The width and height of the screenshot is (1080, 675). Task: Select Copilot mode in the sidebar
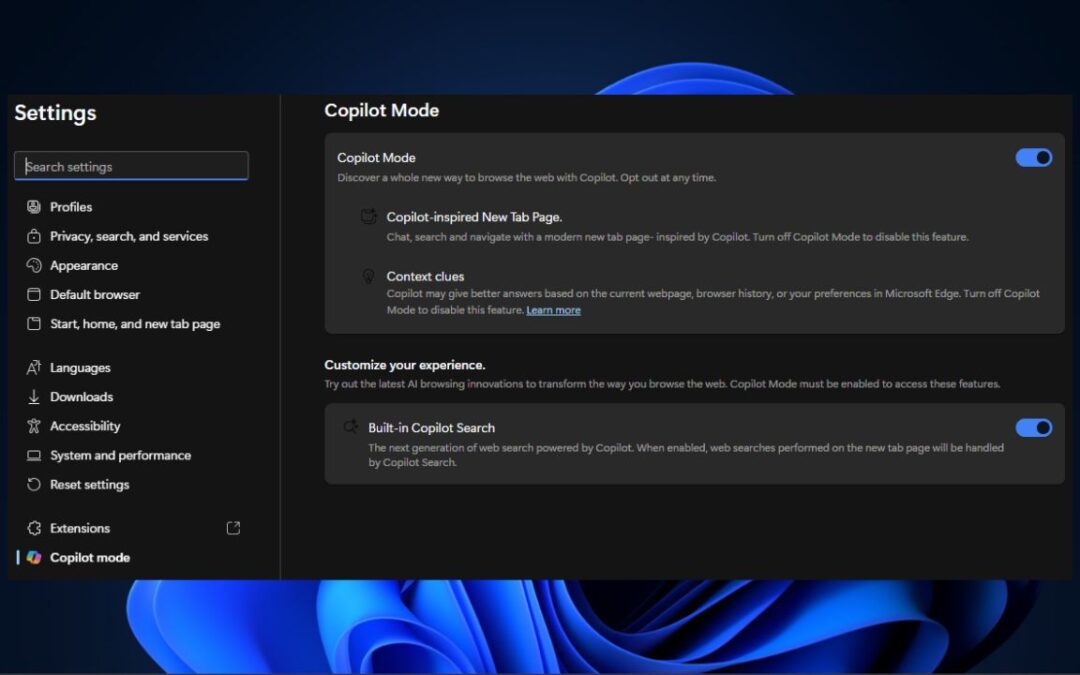(90, 557)
